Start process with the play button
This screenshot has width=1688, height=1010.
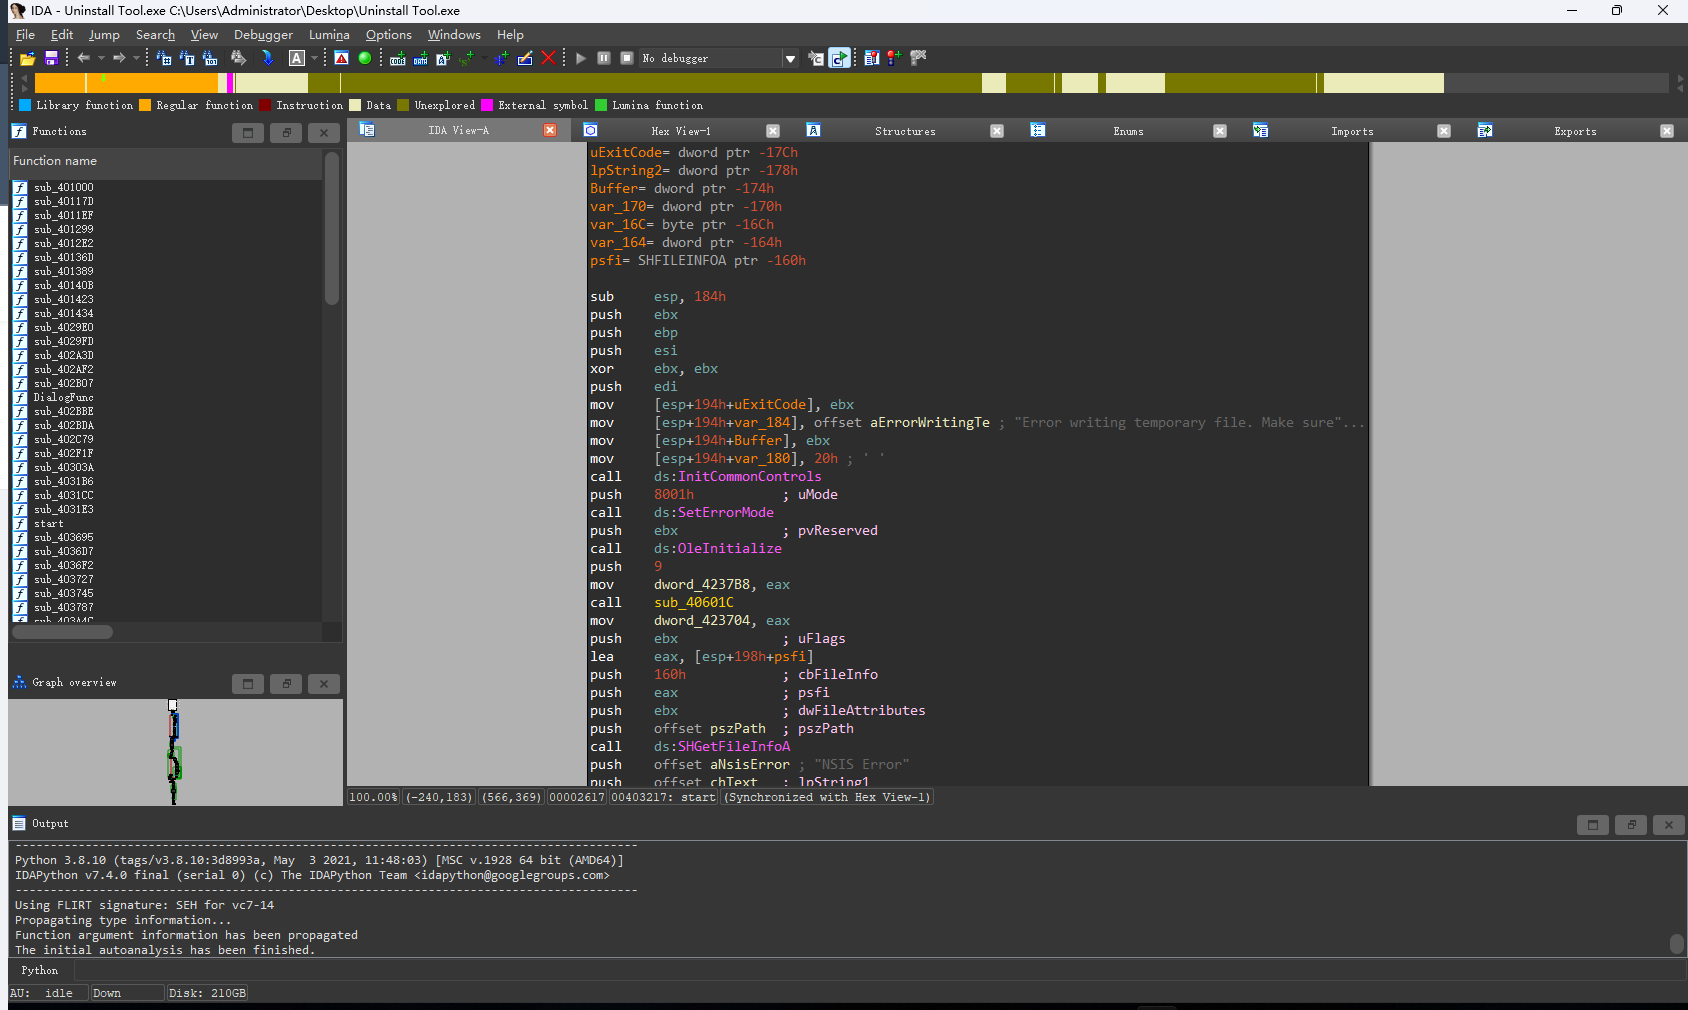coord(581,58)
